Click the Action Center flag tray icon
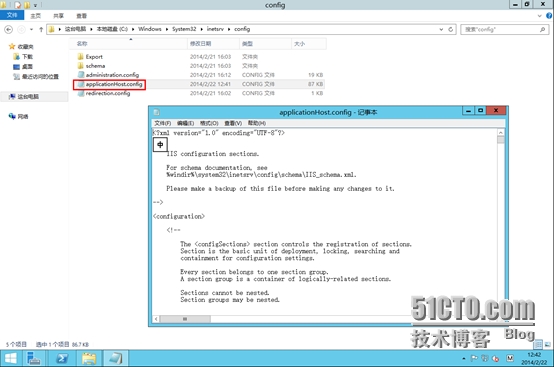Screen dimensions: 554x367 tap(474, 359)
